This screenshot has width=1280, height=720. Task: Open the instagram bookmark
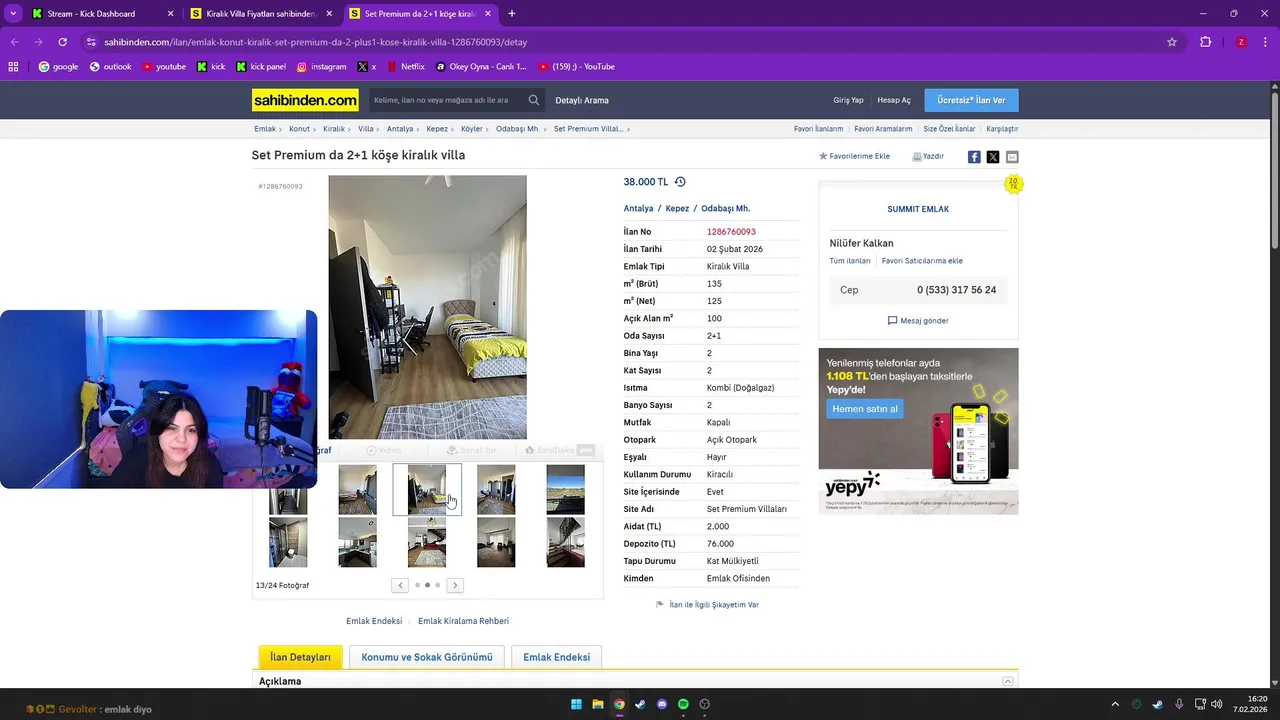(321, 67)
